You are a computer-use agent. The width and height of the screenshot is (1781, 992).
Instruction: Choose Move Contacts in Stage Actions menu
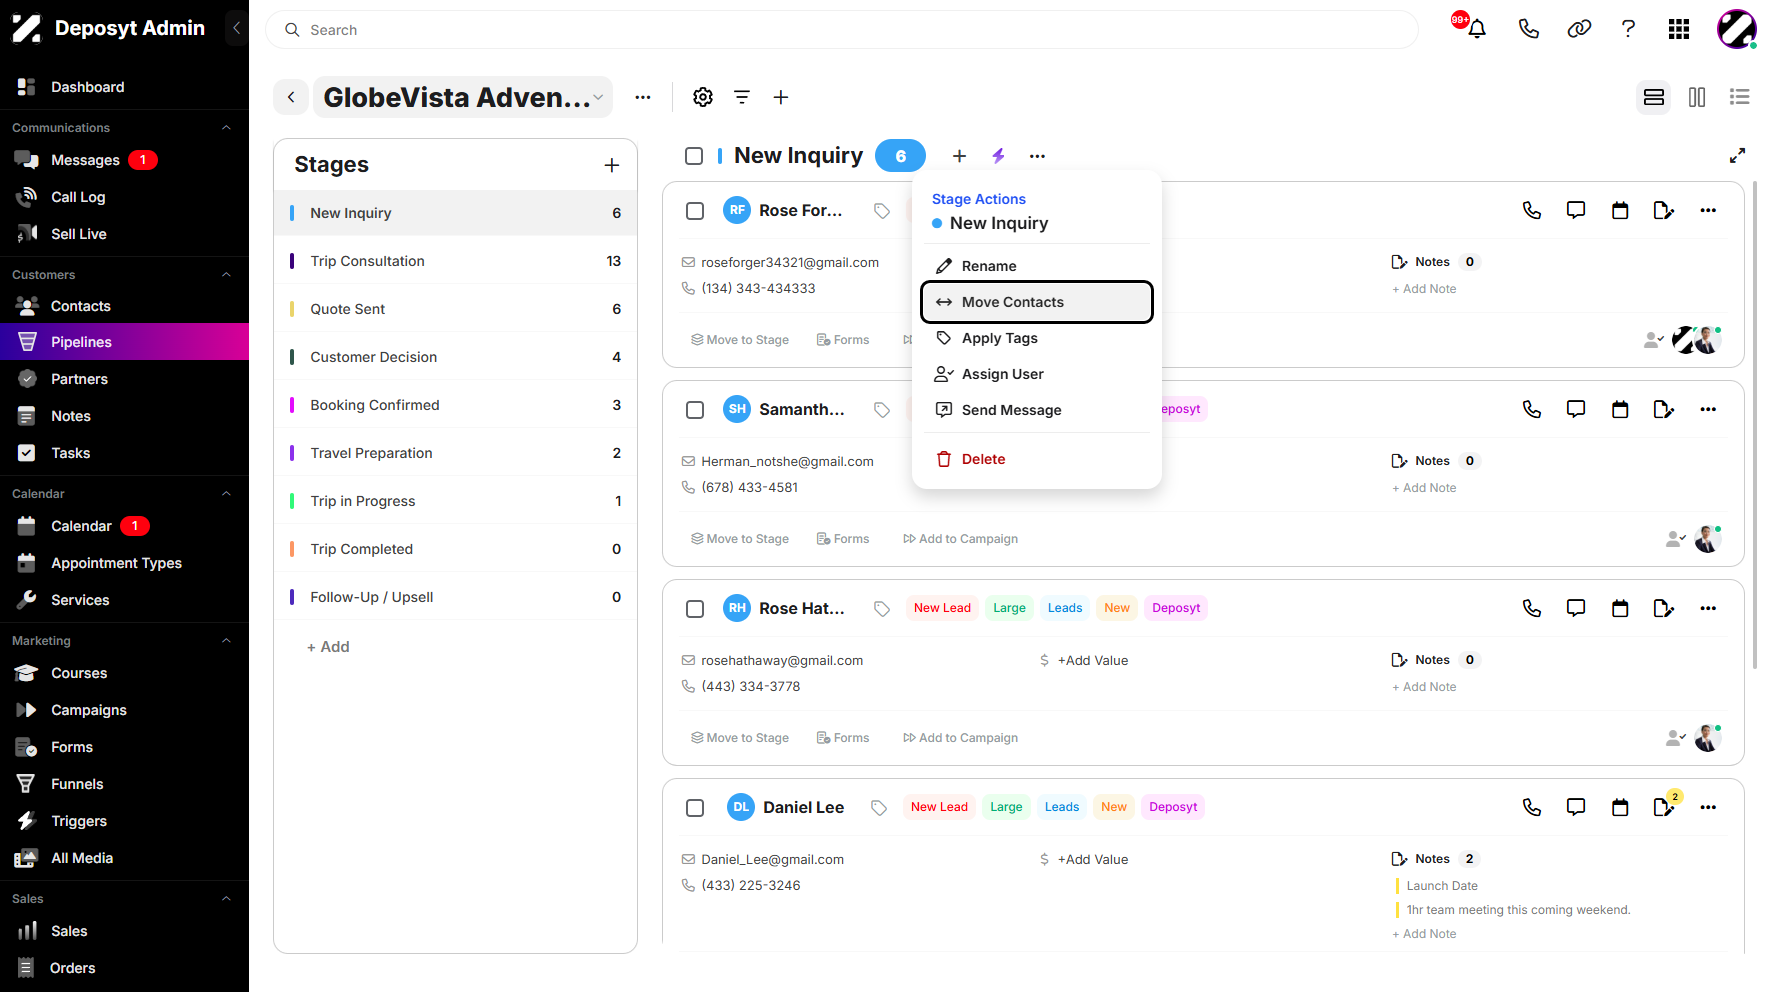pos(1037,302)
